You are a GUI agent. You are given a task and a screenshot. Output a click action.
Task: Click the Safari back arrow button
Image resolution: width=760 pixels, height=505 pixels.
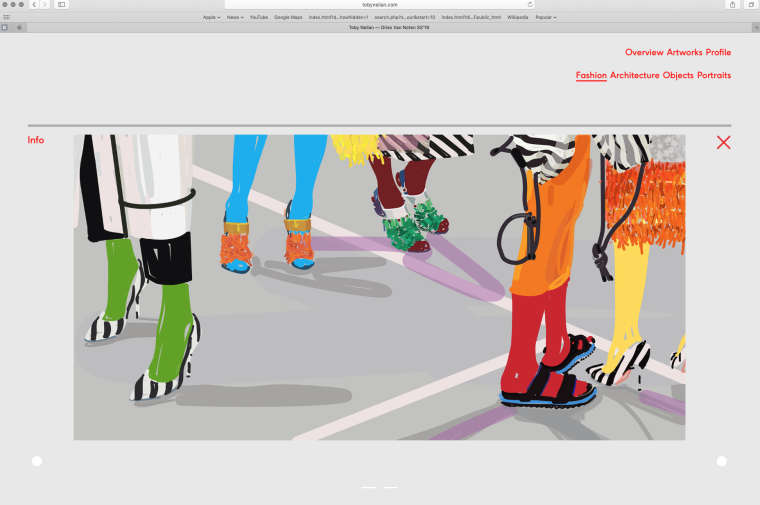click(x=34, y=5)
